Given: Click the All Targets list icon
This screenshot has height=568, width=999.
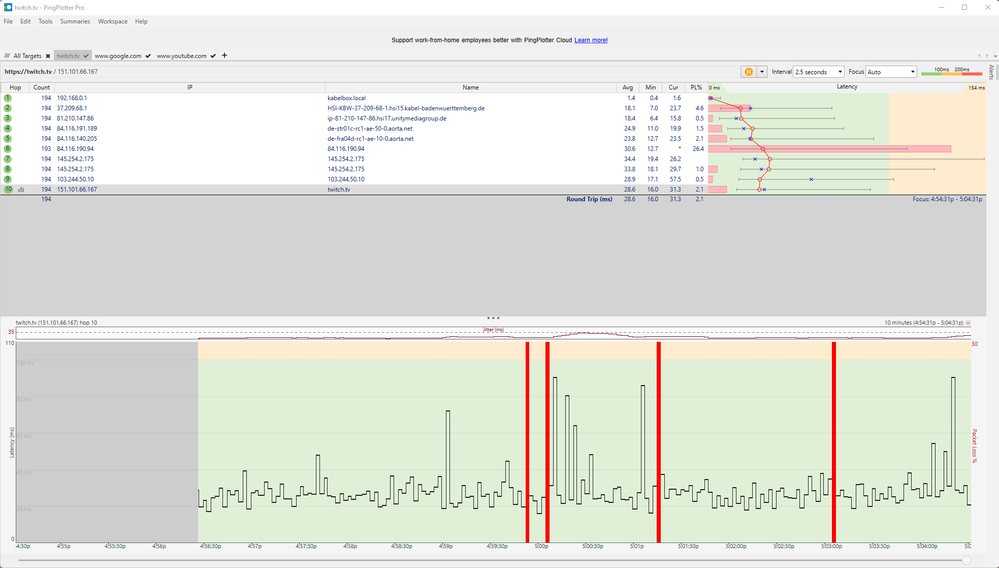Looking at the screenshot, I should (x=7, y=56).
